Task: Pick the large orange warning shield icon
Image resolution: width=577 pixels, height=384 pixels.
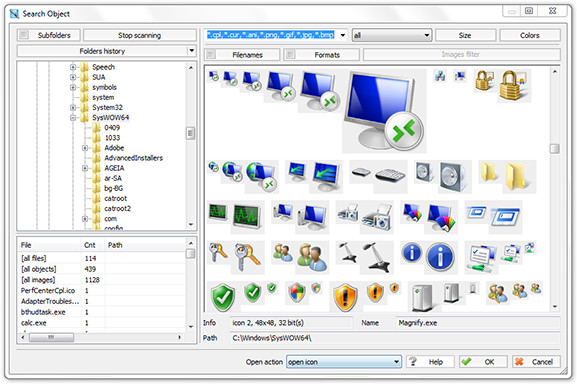Action: click(x=345, y=296)
